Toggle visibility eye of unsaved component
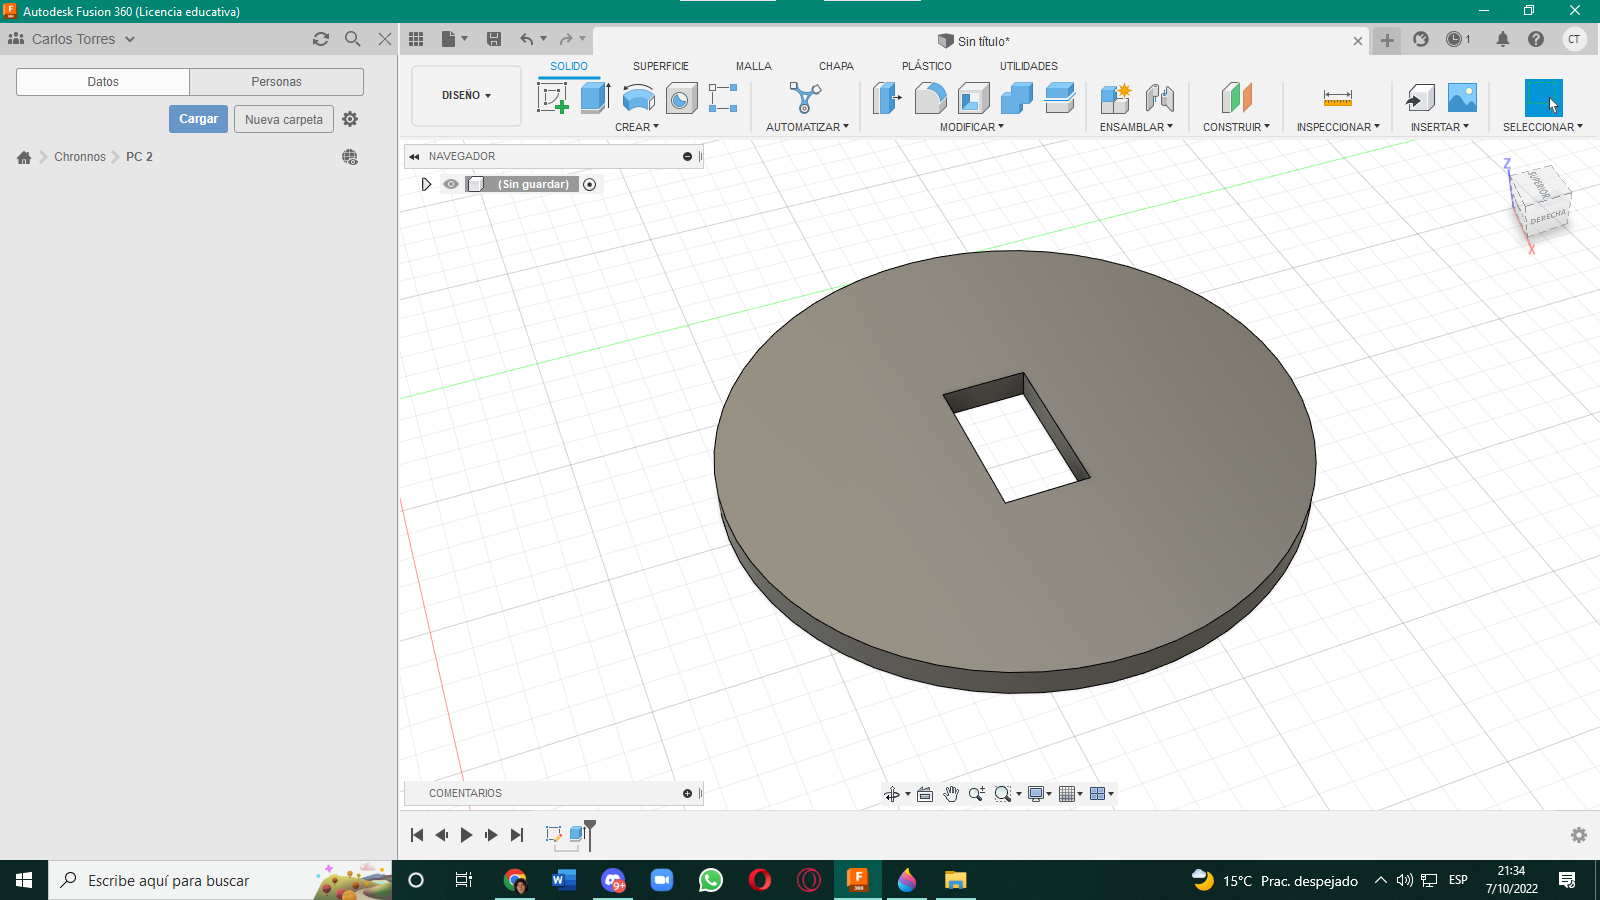The height and width of the screenshot is (900, 1600). [x=451, y=184]
